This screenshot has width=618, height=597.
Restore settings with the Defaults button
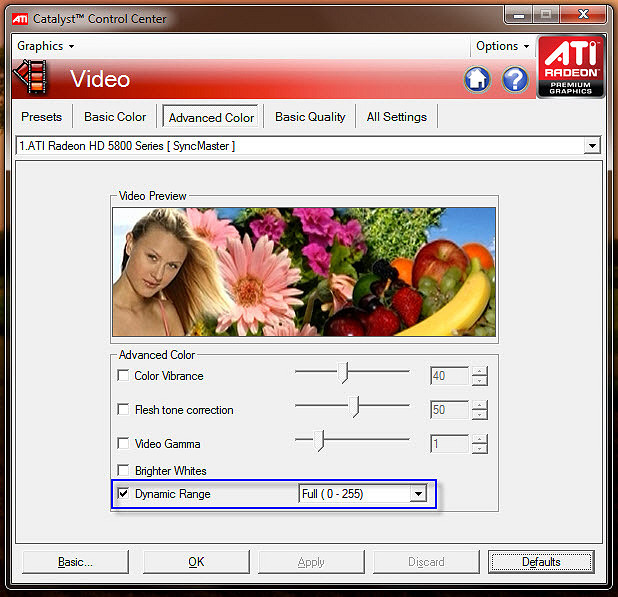[541, 562]
